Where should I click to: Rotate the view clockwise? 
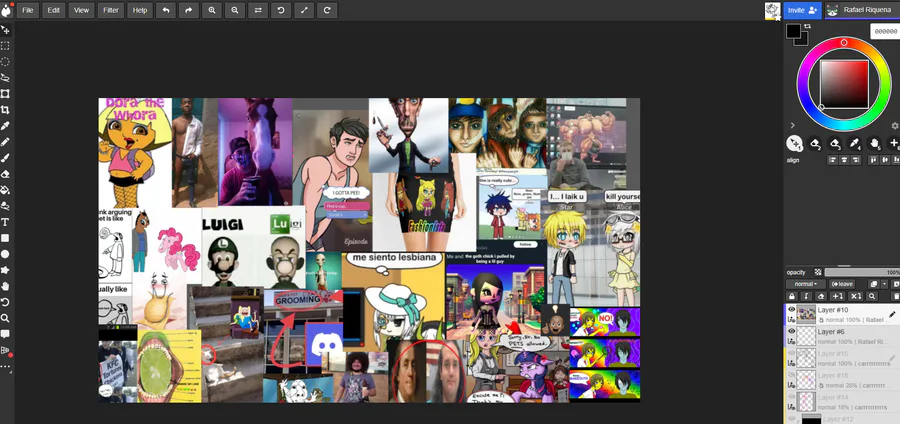(327, 10)
